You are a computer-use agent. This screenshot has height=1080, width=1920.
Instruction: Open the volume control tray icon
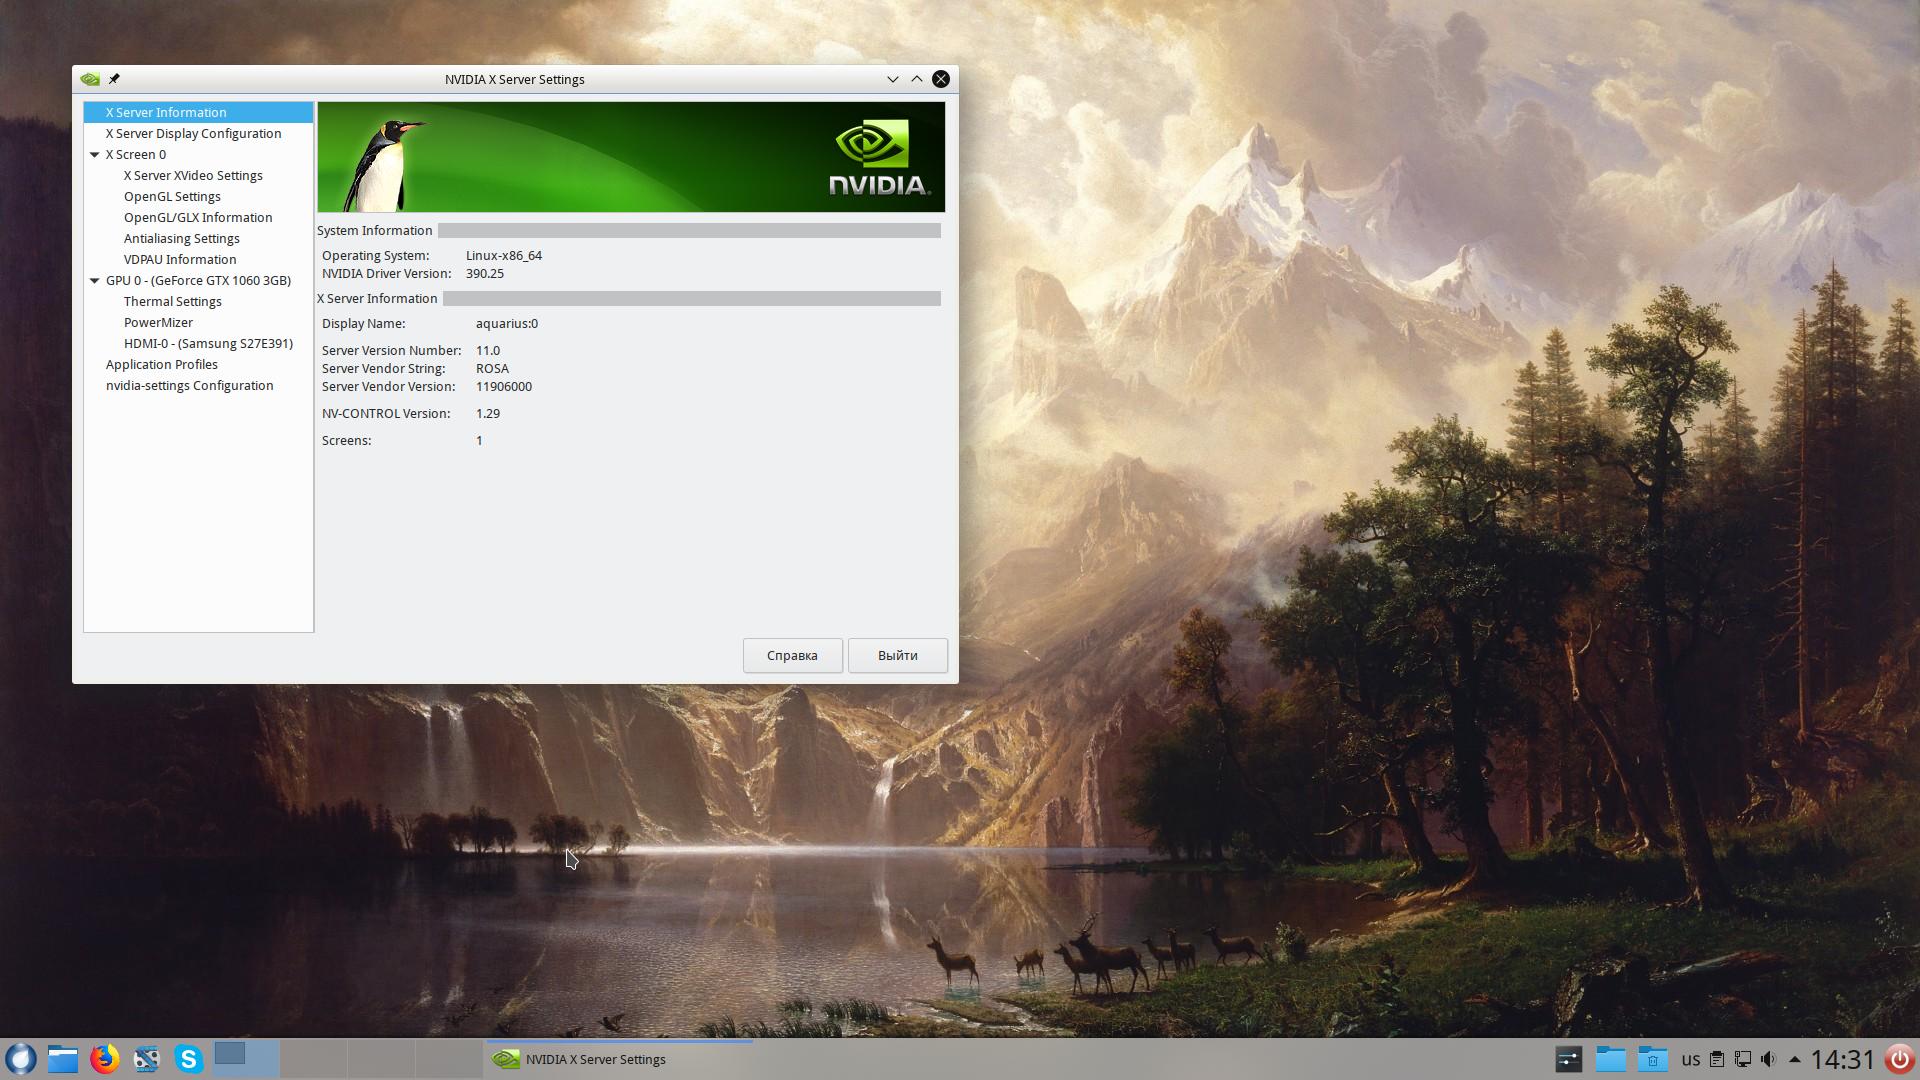point(1768,1059)
